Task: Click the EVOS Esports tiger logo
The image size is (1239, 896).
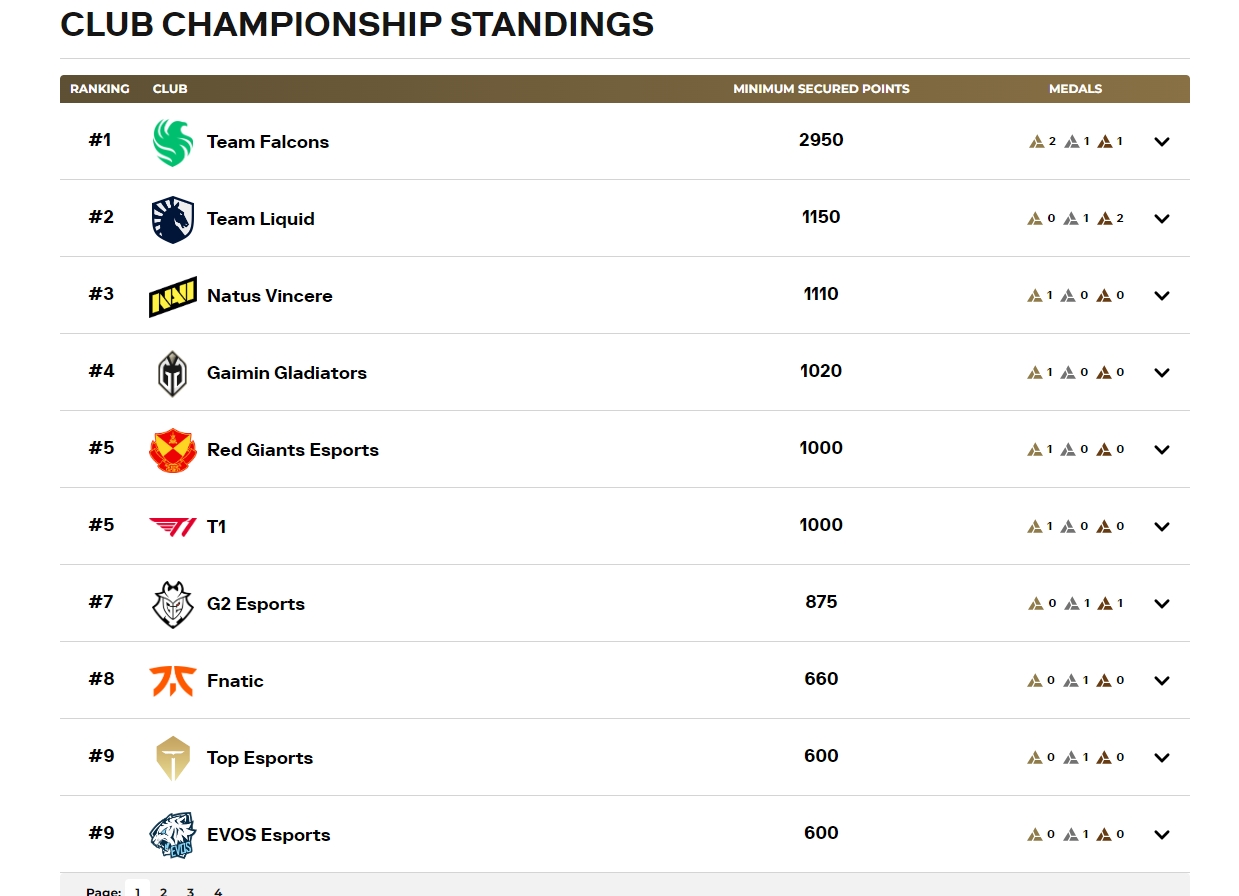Action: click(172, 835)
